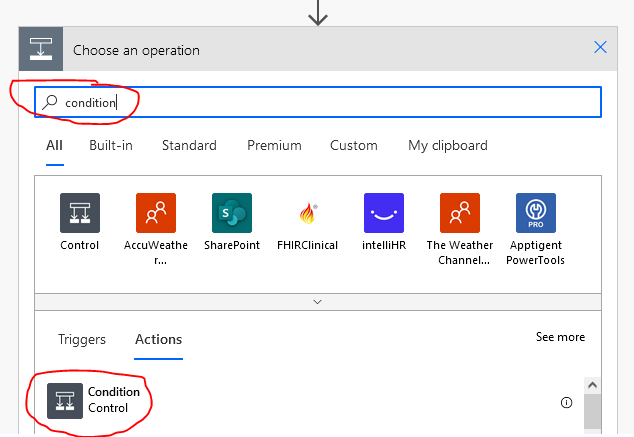The width and height of the screenshot is (634, 437).
Task: Pick The Weather Channel connector
Action: coord(460,213)
